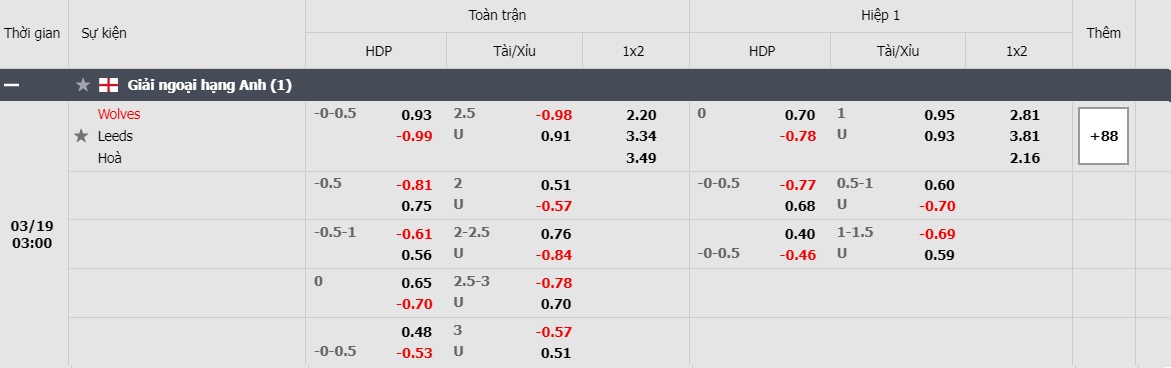This screenshot has height=368, width=1171.
Task: Select the Leeds team name
Action: tap(115, 136)
